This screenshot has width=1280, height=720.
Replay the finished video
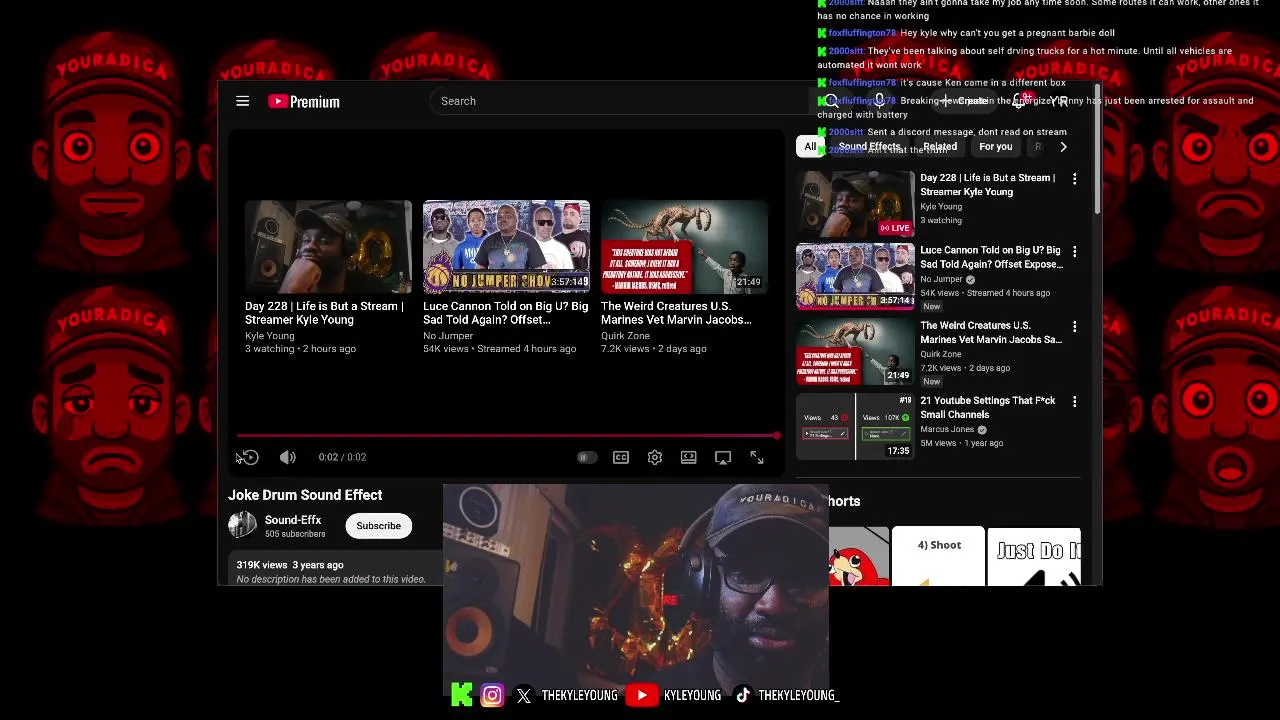point(250,457)
